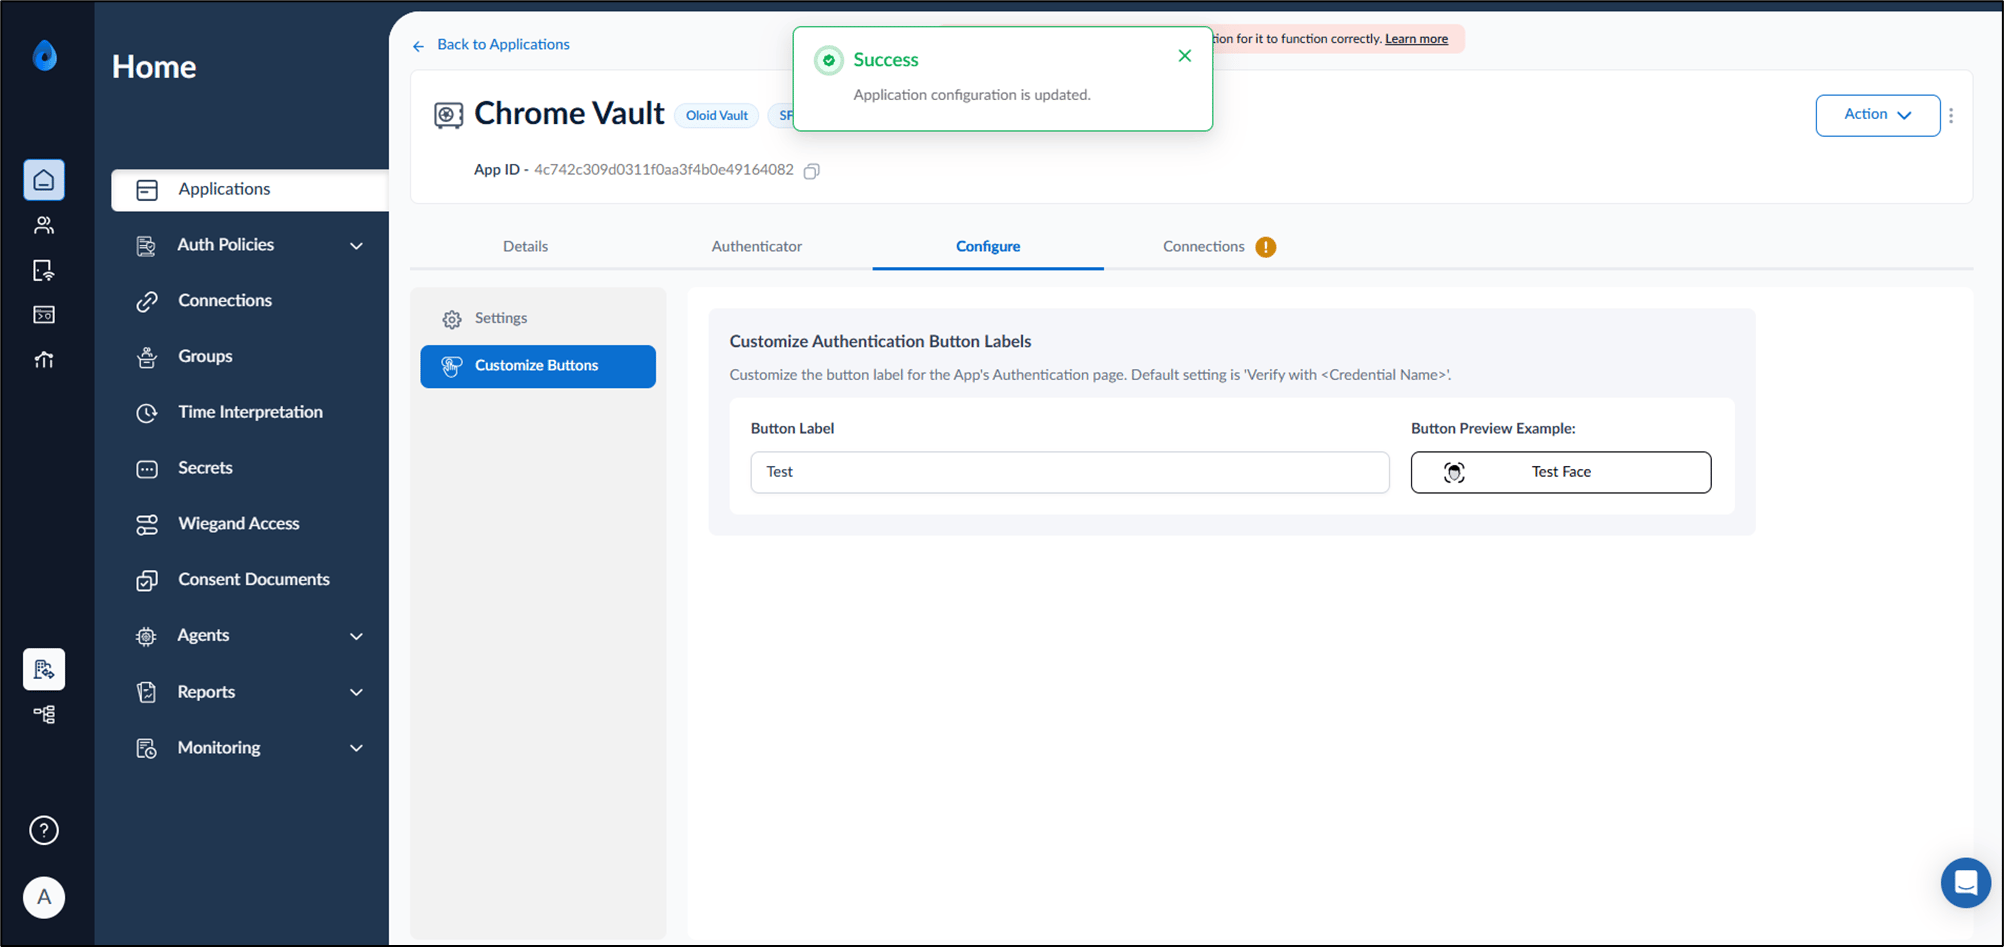
Task: Click the Oloid Vault tag
Action: [x=717, y=116]
